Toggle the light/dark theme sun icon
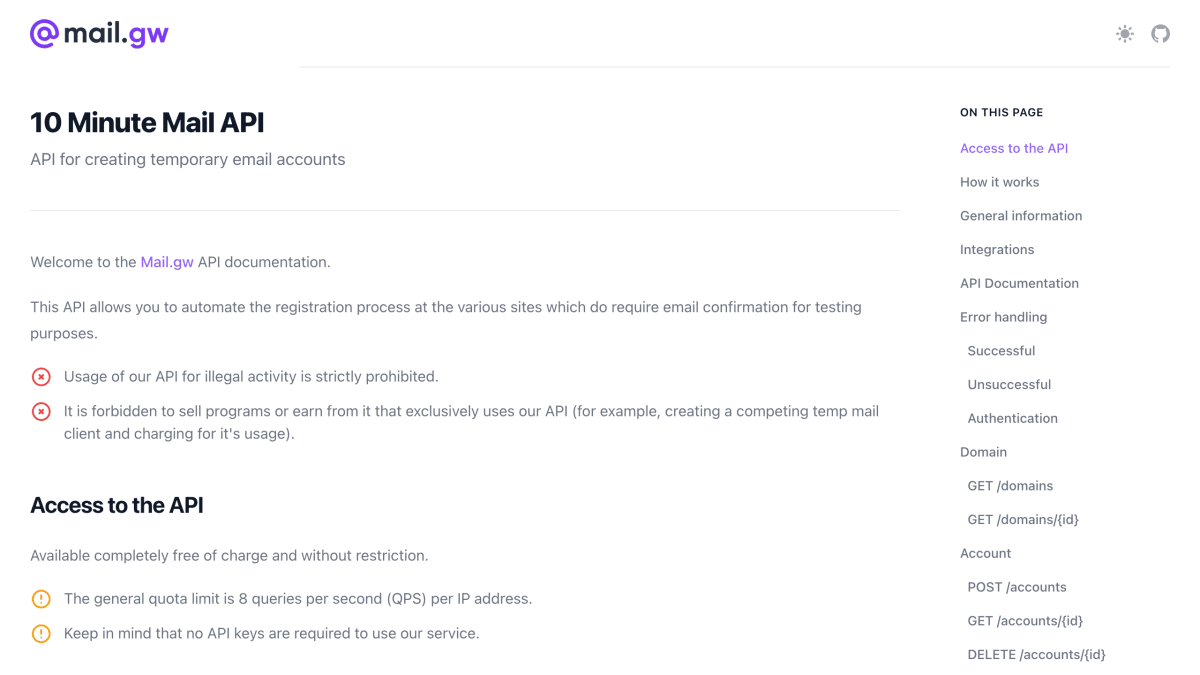 1125,34
